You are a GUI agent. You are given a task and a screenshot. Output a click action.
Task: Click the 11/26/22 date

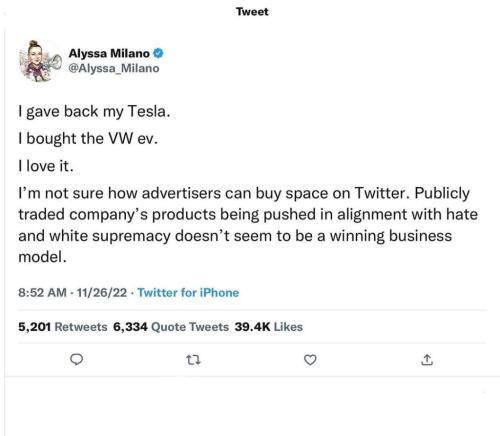[102, 293]
